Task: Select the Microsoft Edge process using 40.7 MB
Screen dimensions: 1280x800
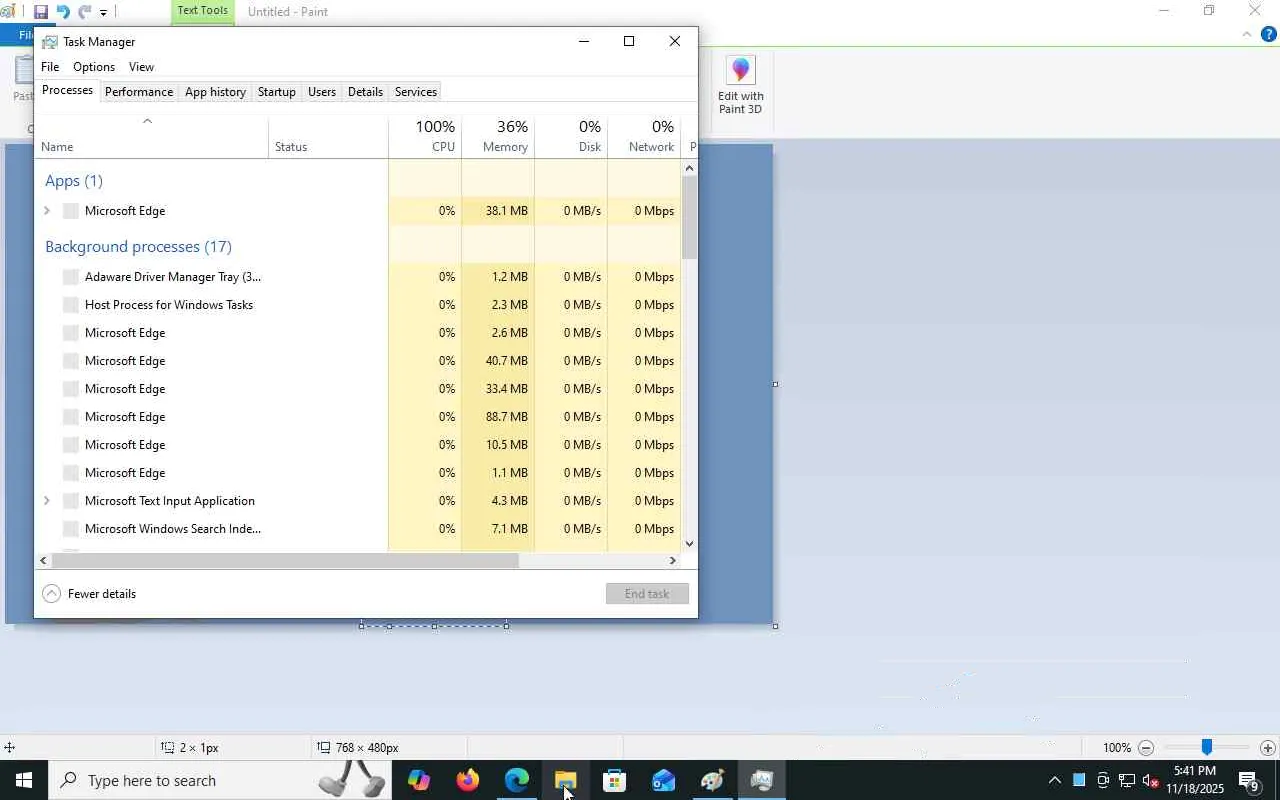Action: coord(358,361)
